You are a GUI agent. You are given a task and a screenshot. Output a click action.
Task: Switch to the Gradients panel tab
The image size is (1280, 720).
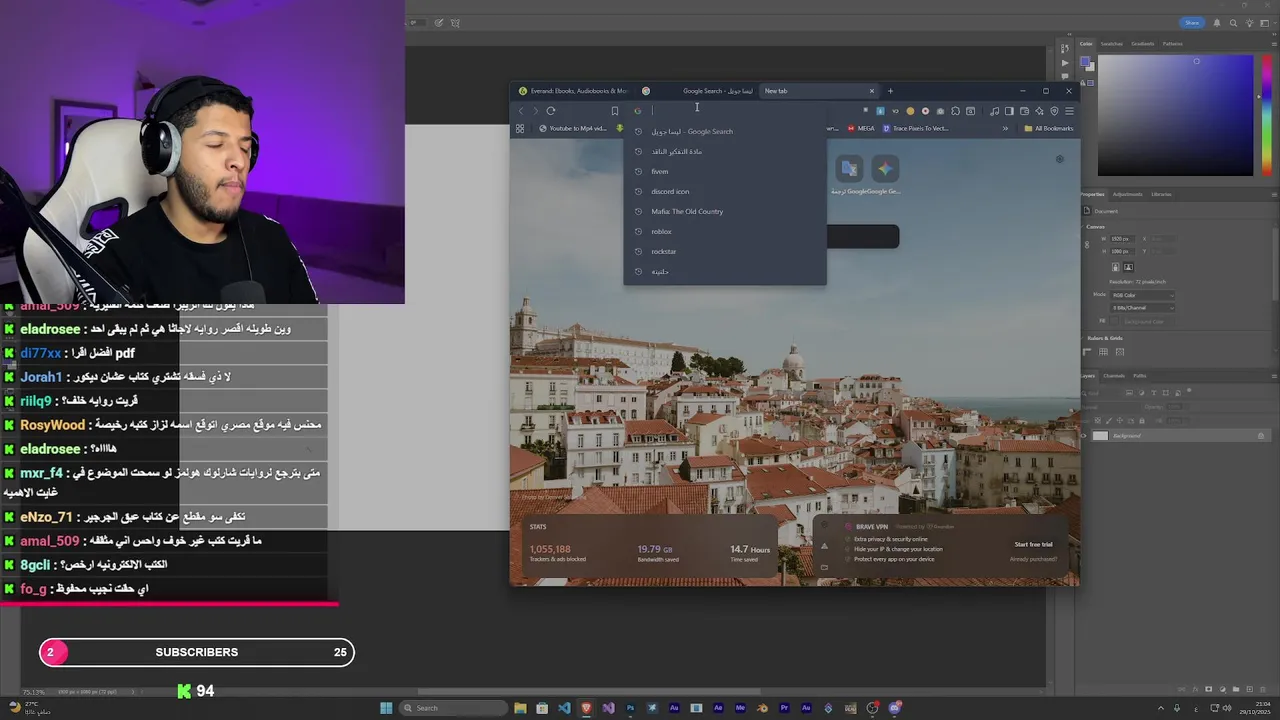1142,44
